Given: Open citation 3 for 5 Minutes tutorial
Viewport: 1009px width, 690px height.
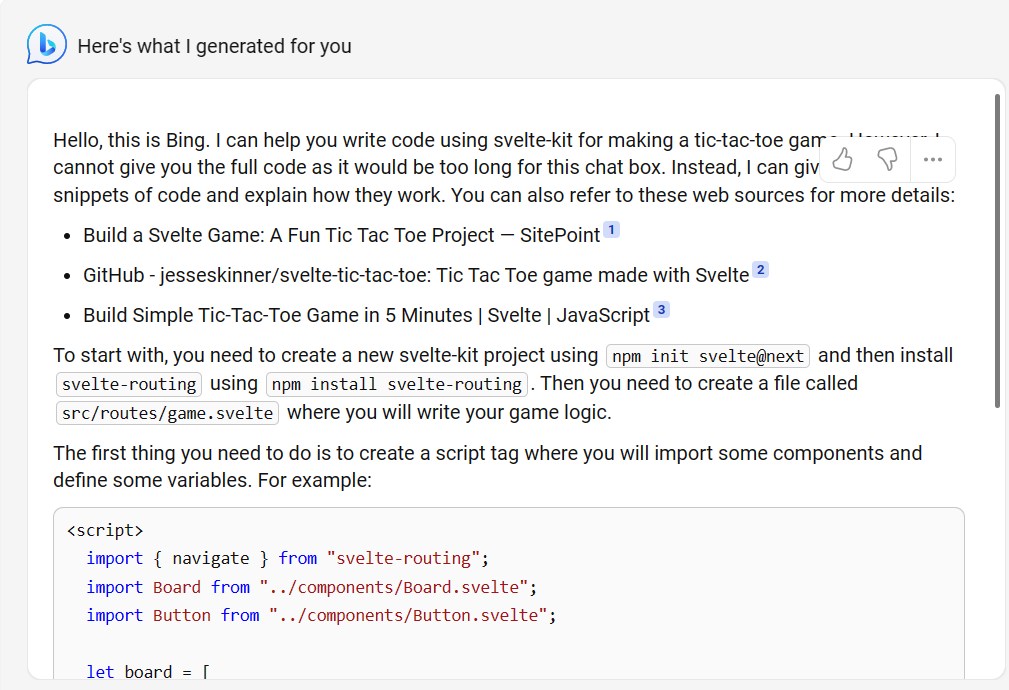Looking at the screenshot, I should (662, 310).
